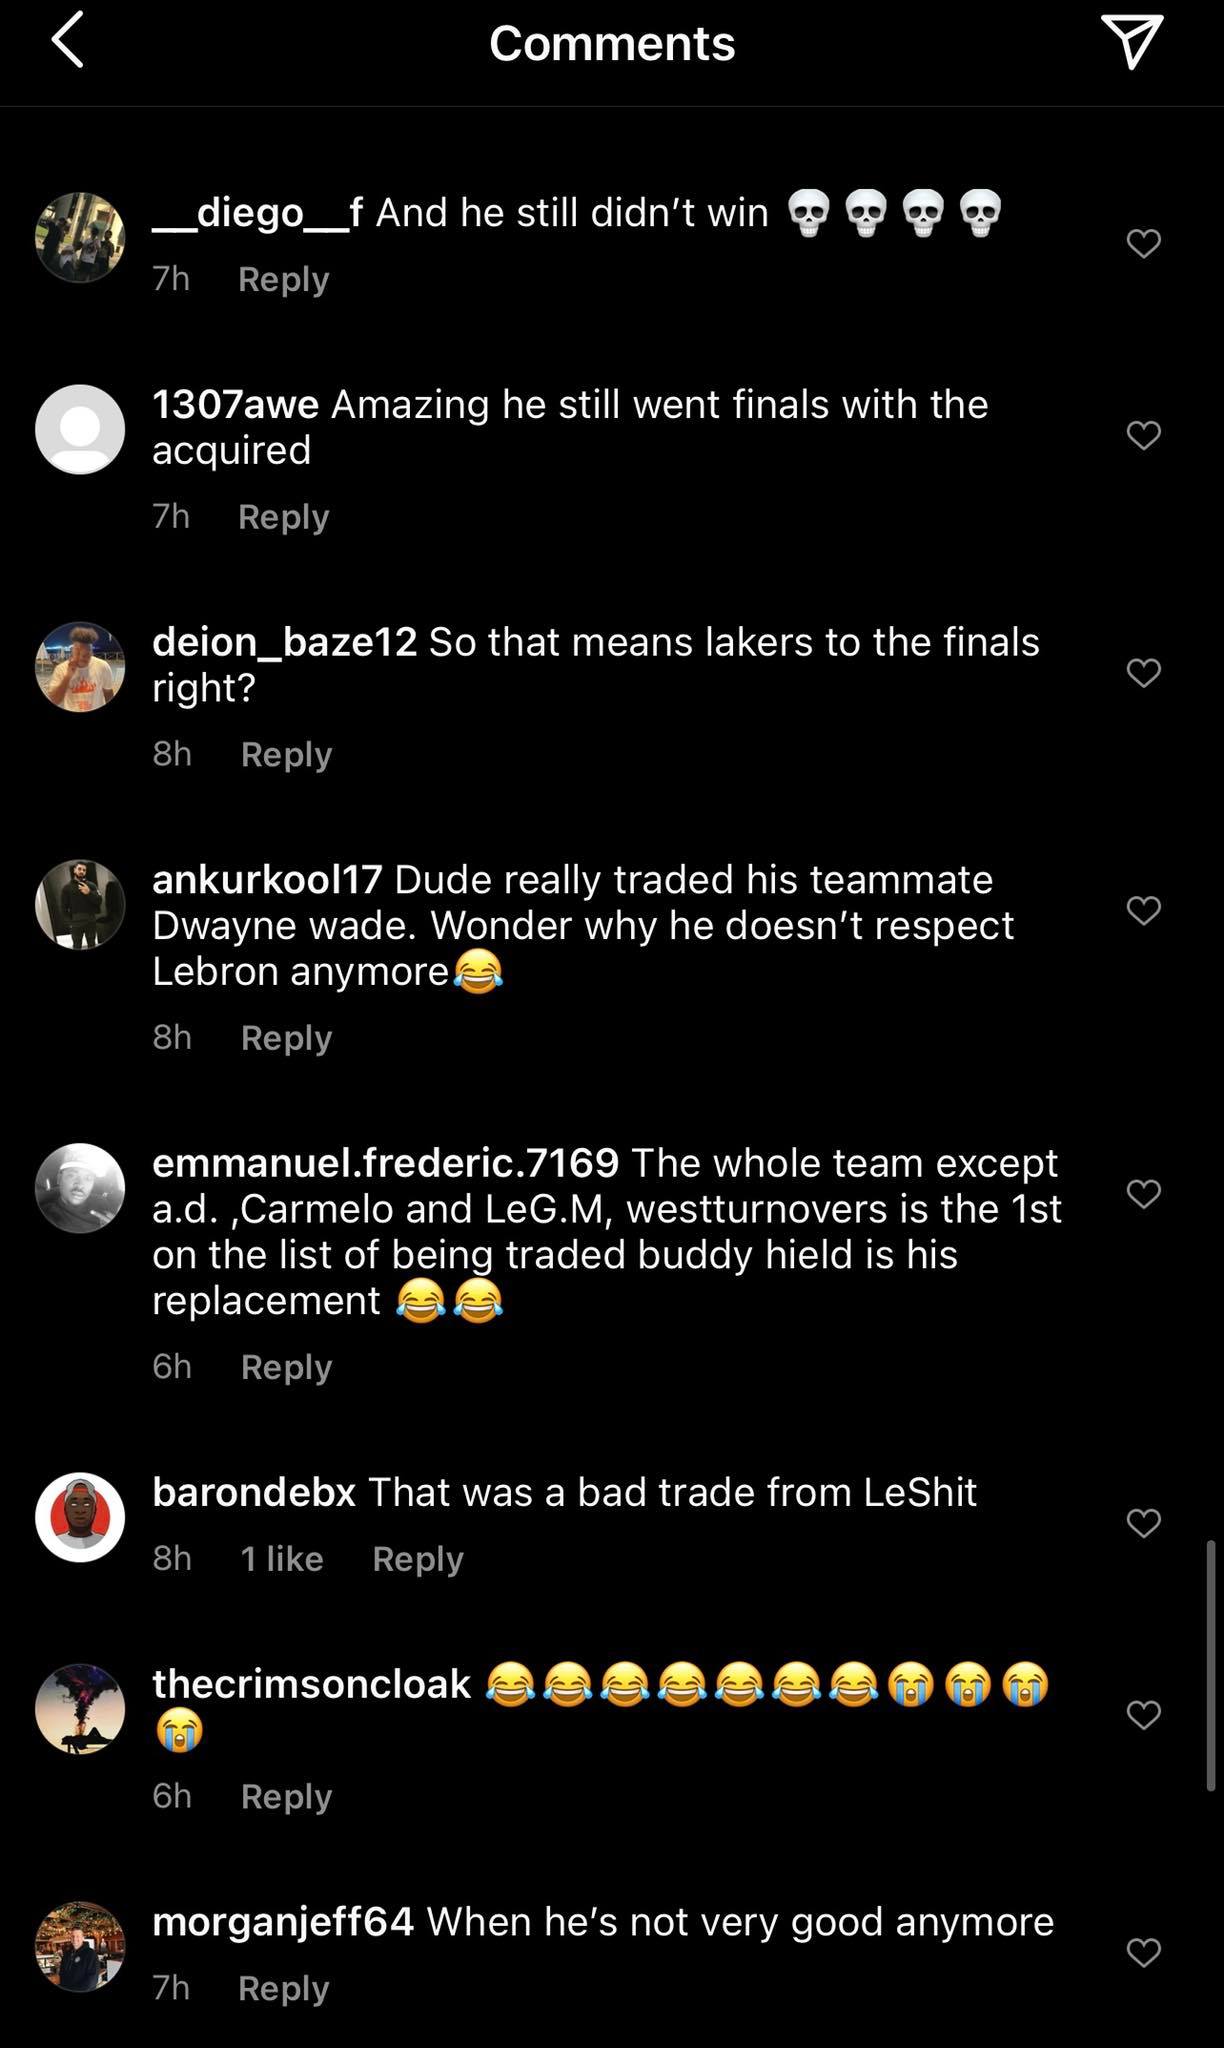
Task: Click barondebx's red profile picture
Action: click(80, 1516)
